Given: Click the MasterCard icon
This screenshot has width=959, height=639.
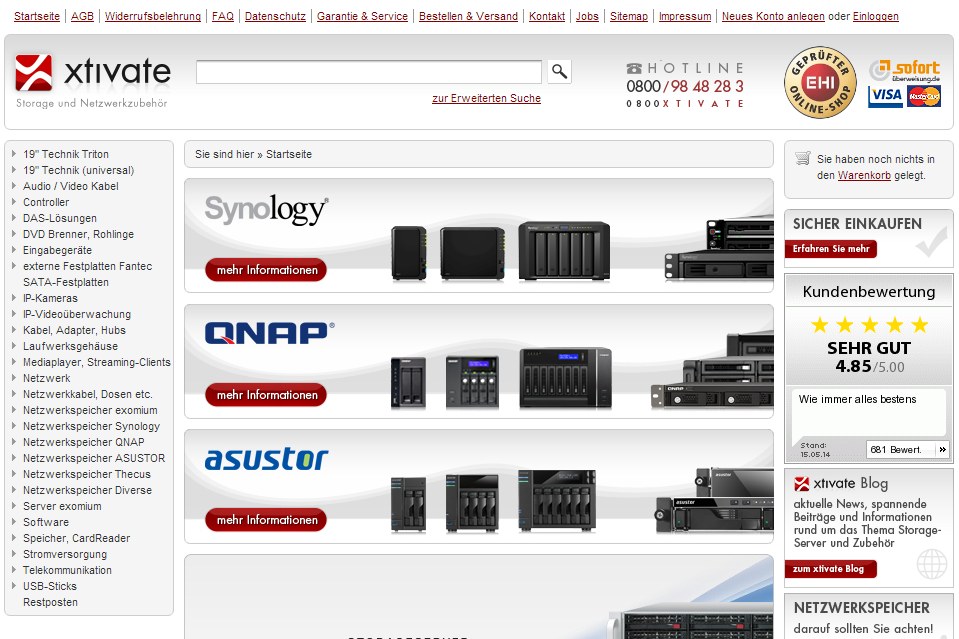Looking at the screenshot, I should coord(924,96).
